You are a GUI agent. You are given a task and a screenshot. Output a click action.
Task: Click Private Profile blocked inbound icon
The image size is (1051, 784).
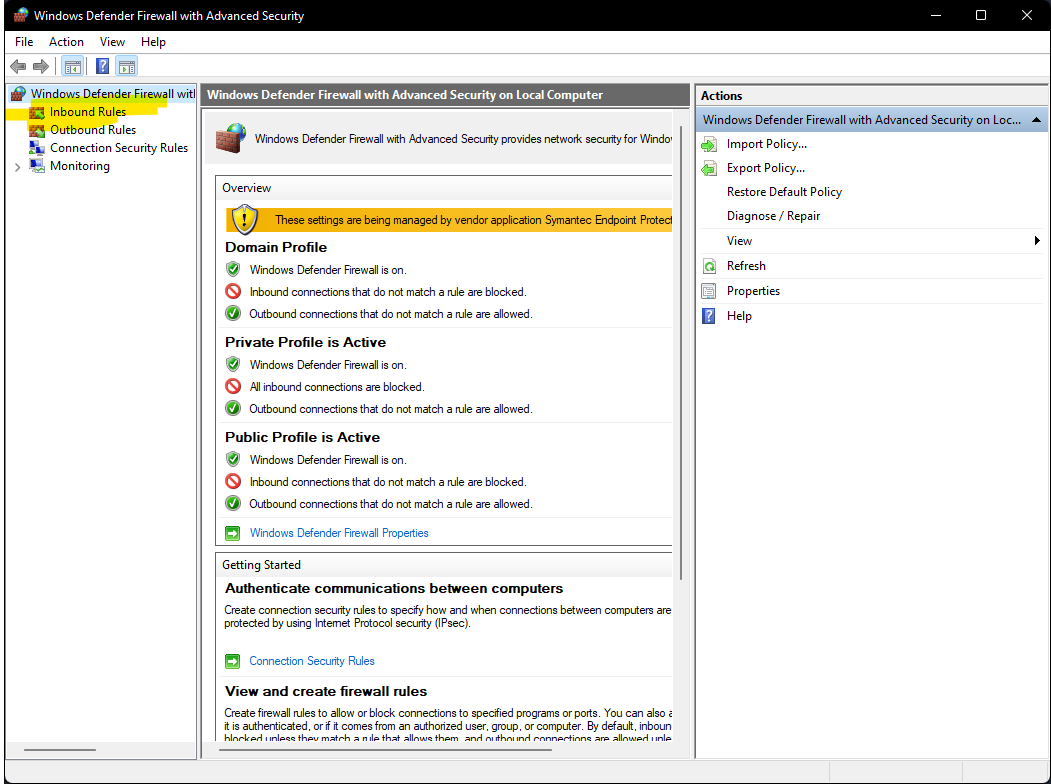click(x=233, y=387)
